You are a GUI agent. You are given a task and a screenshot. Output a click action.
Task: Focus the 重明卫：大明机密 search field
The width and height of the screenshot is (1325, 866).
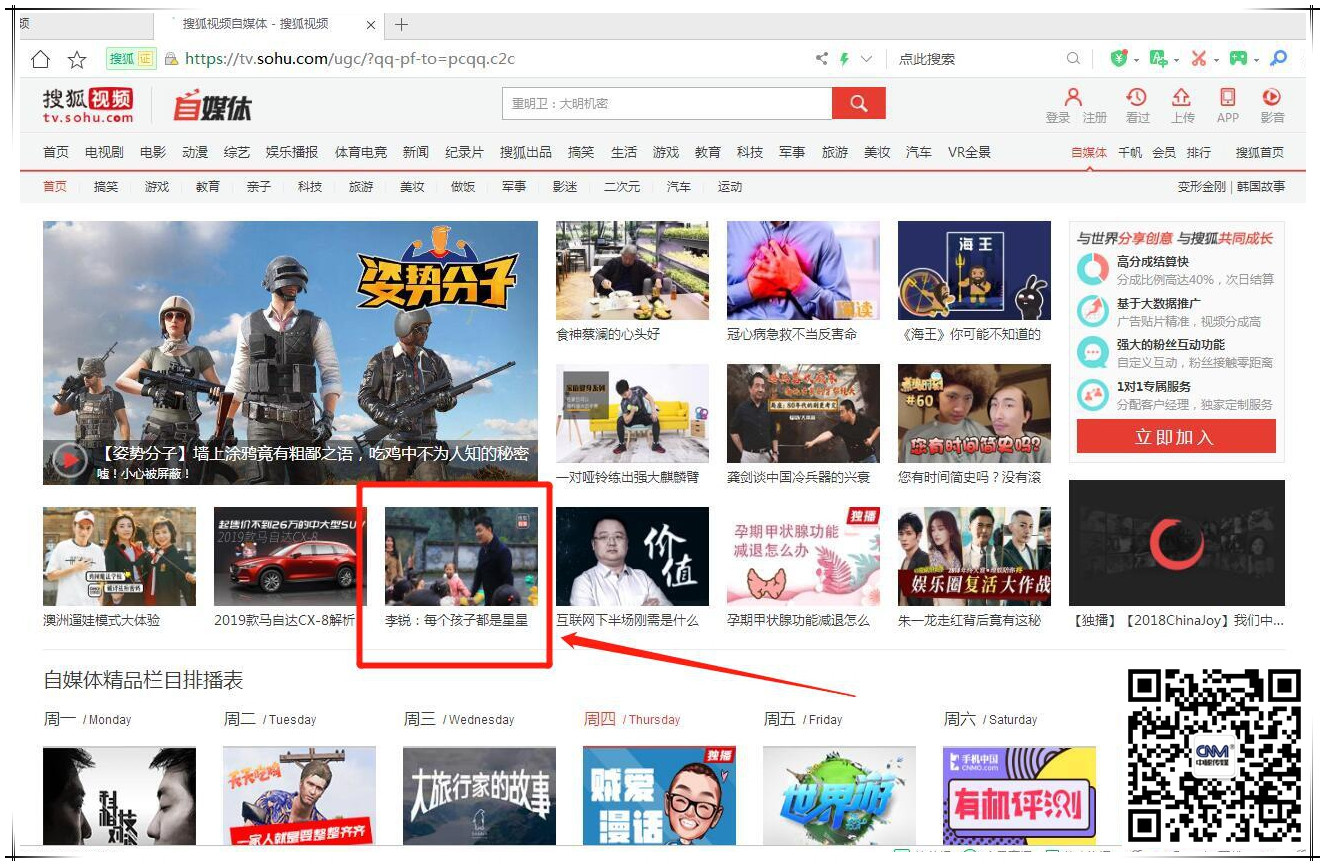667,103
